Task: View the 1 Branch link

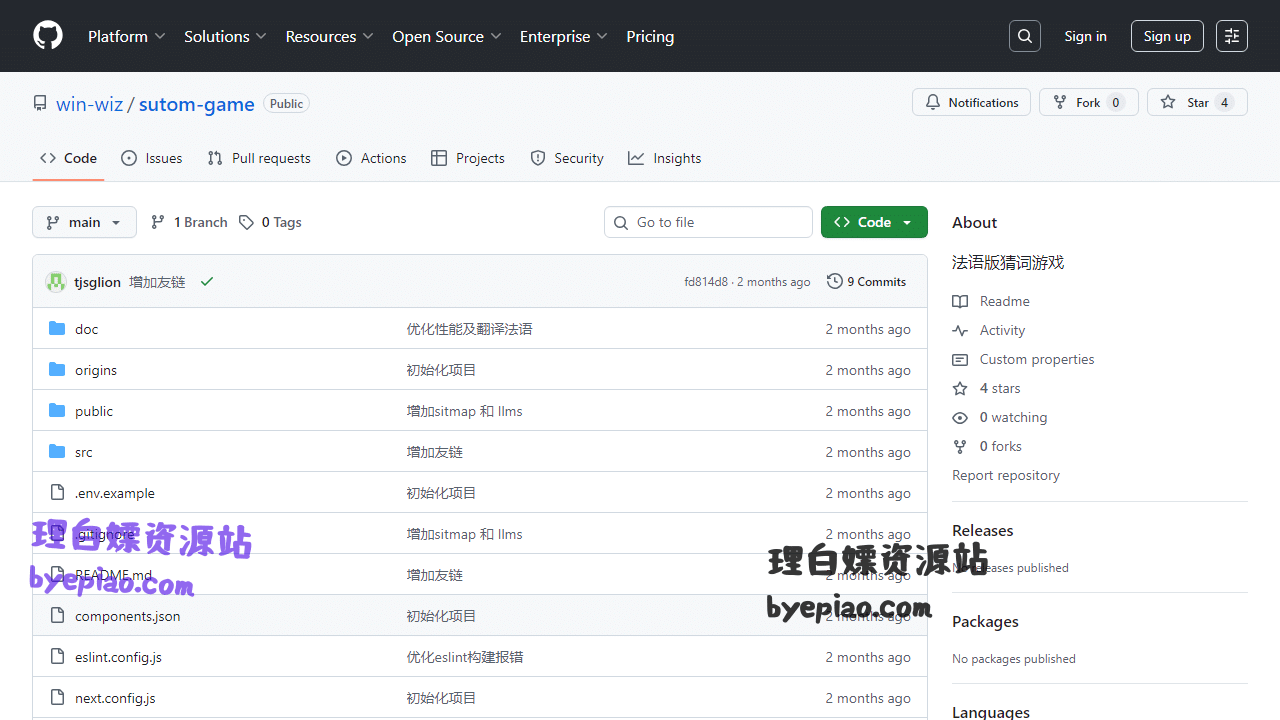Action: point(189,222)
